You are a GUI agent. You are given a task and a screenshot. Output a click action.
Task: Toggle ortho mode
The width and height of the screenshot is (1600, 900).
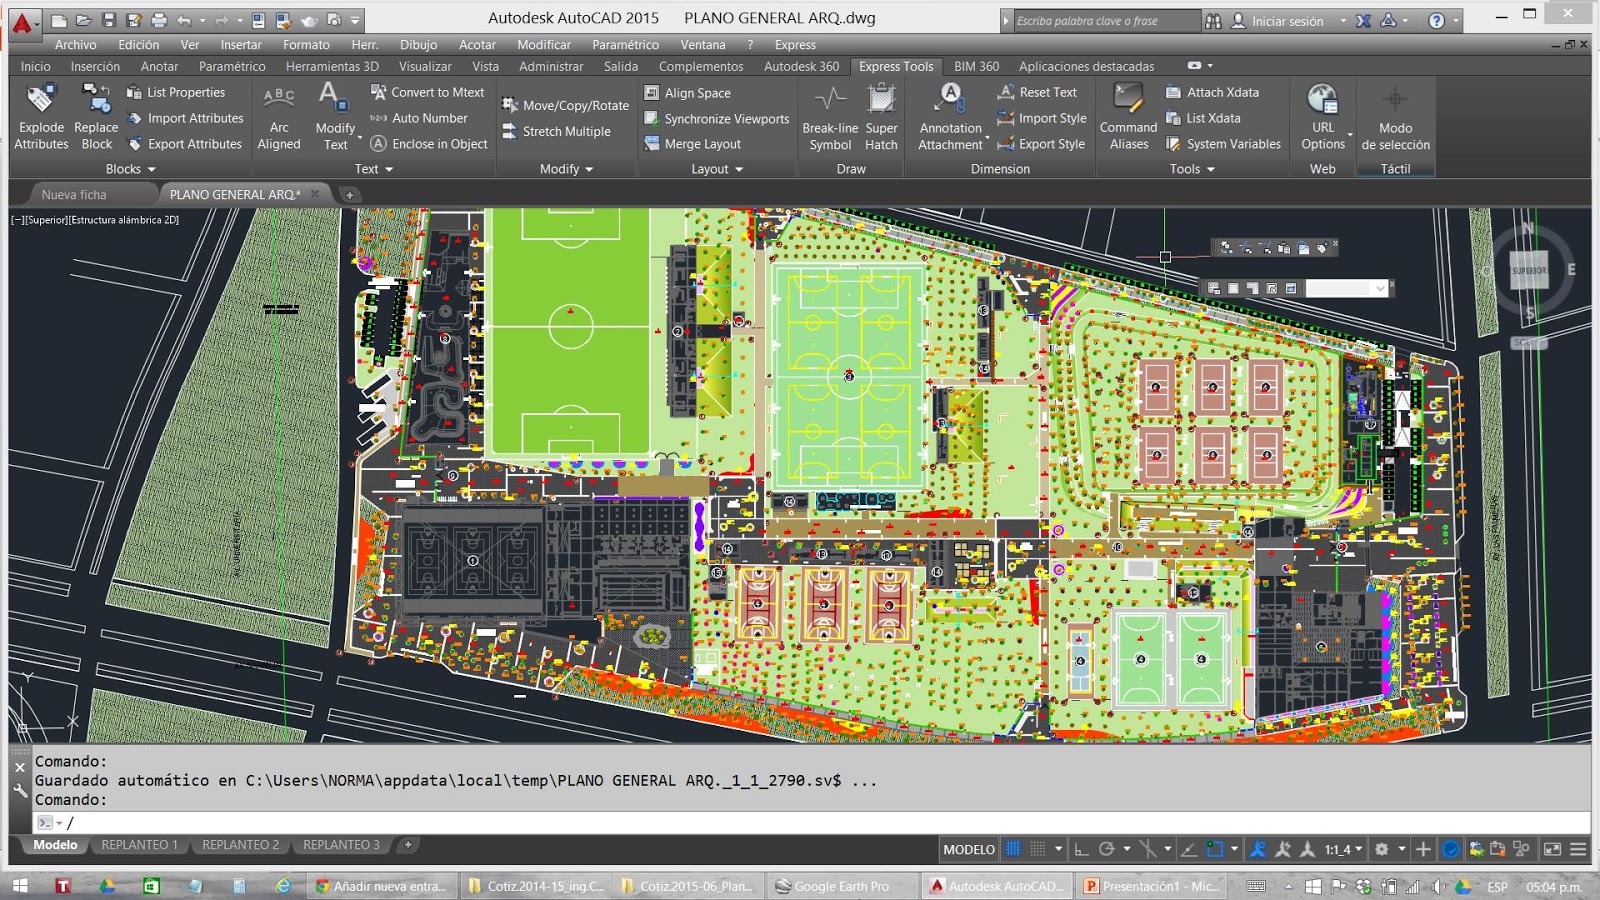pos(1081,849)
